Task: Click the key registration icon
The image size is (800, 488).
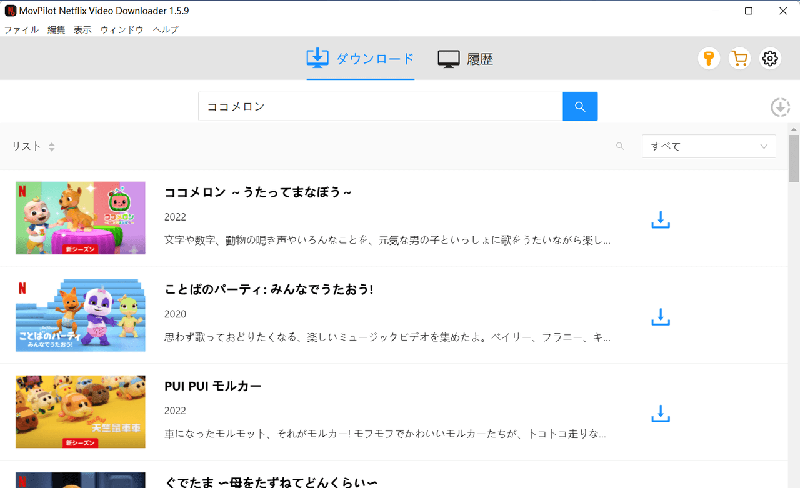Action: point(709,59)
